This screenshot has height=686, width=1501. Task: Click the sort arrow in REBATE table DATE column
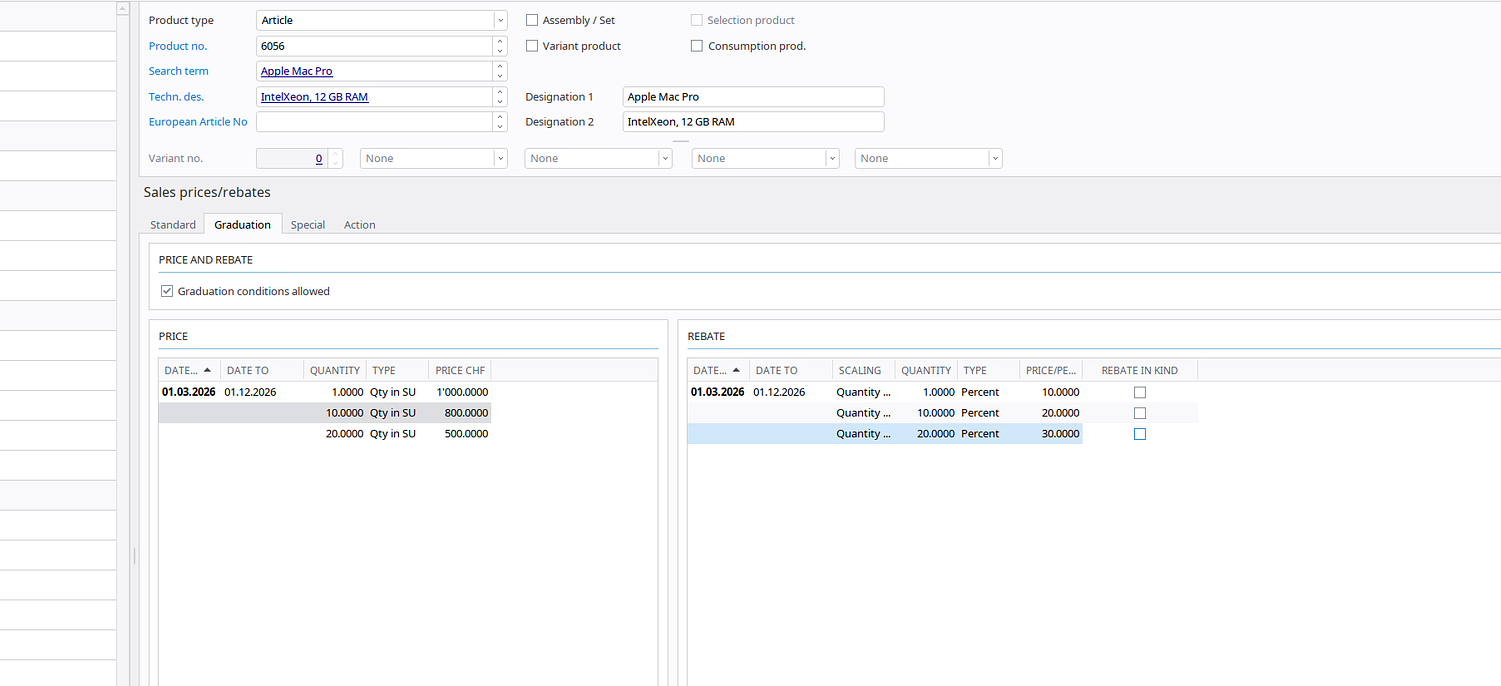click(x=736, y=370)
